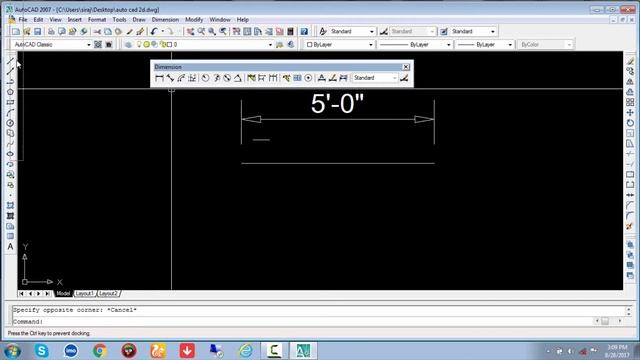Click the Plot printer icon
640x360 pixels.
coord(51,31)
